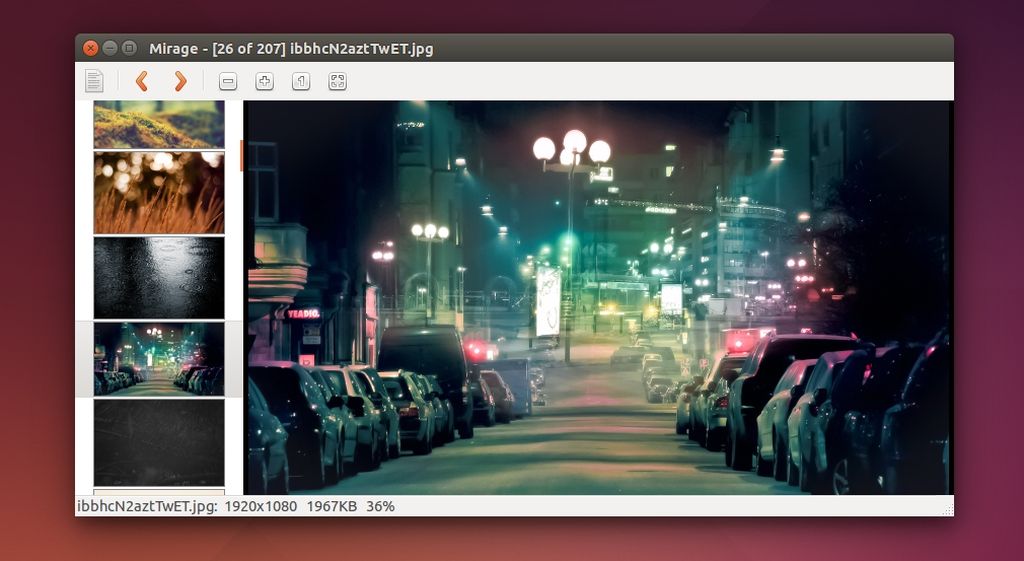The height and width of the screenshot is (561, 1024).
Task: Select the partially visible bottom thumbnail
Action: tap(159, 491)
